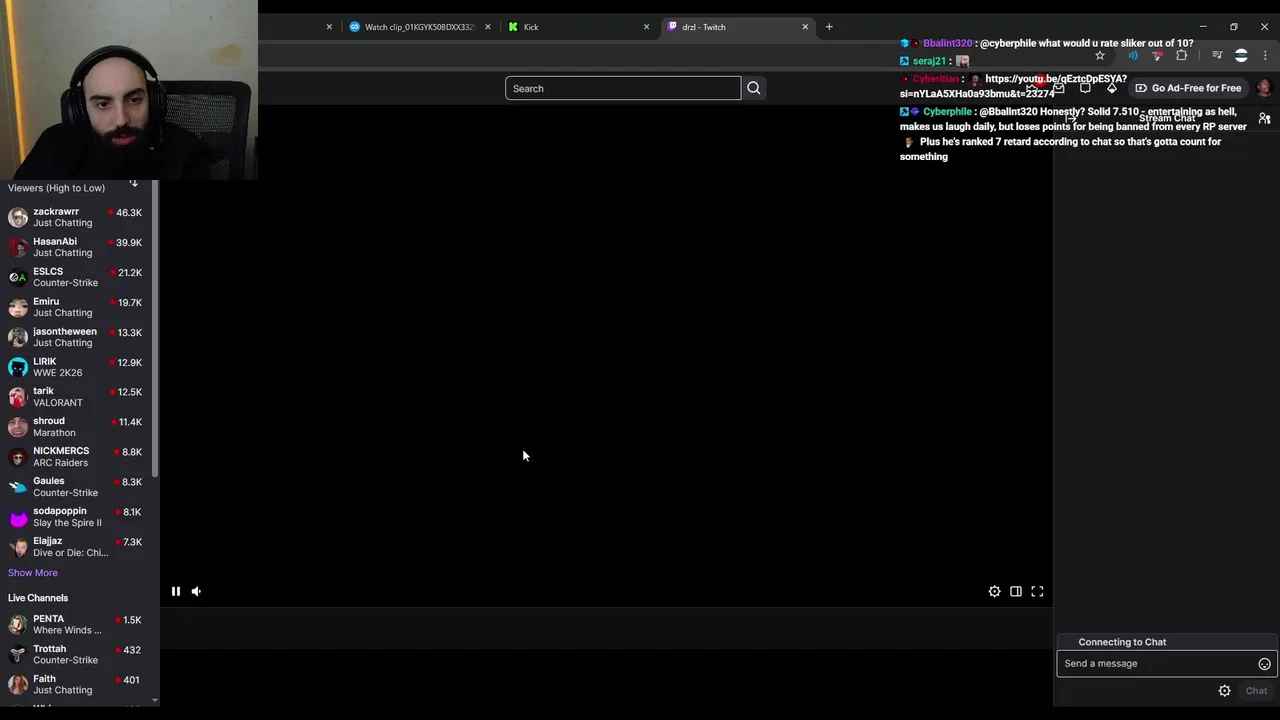
Task: Click the Live Channels heading
Action: pyautogui.click(x=38, y=598)
